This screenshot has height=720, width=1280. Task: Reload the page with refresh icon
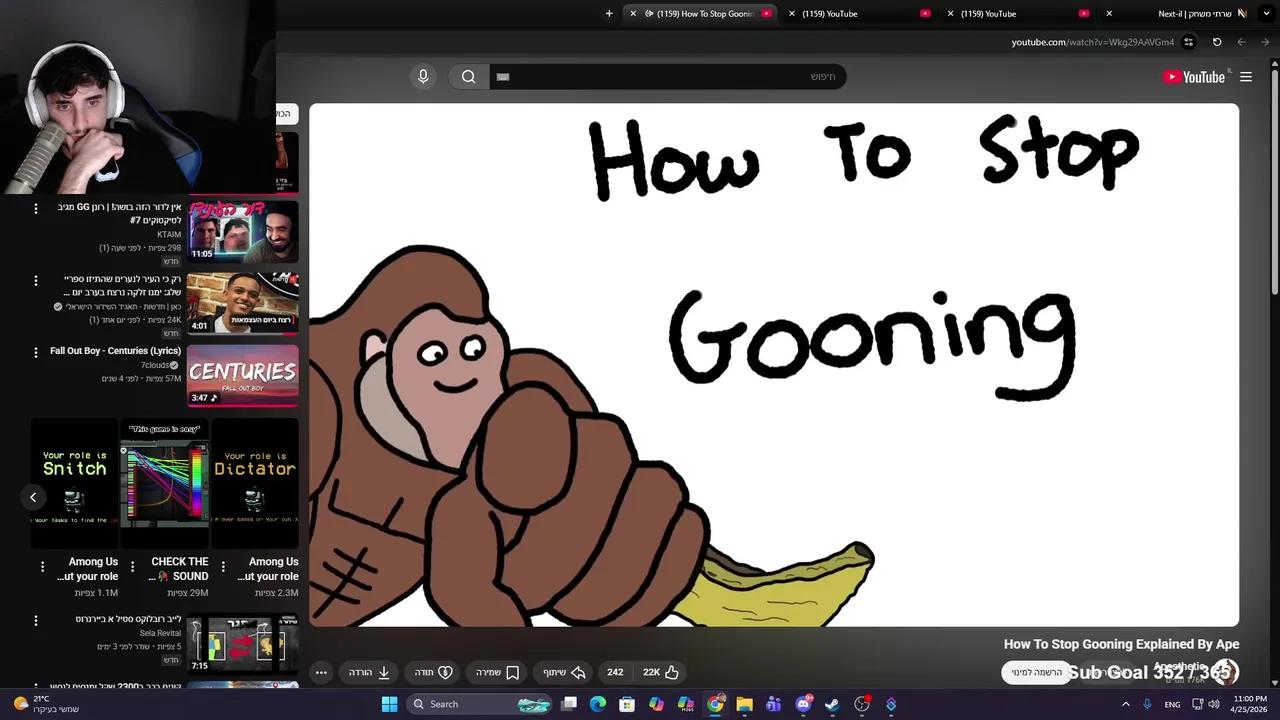pos(1217,42)
